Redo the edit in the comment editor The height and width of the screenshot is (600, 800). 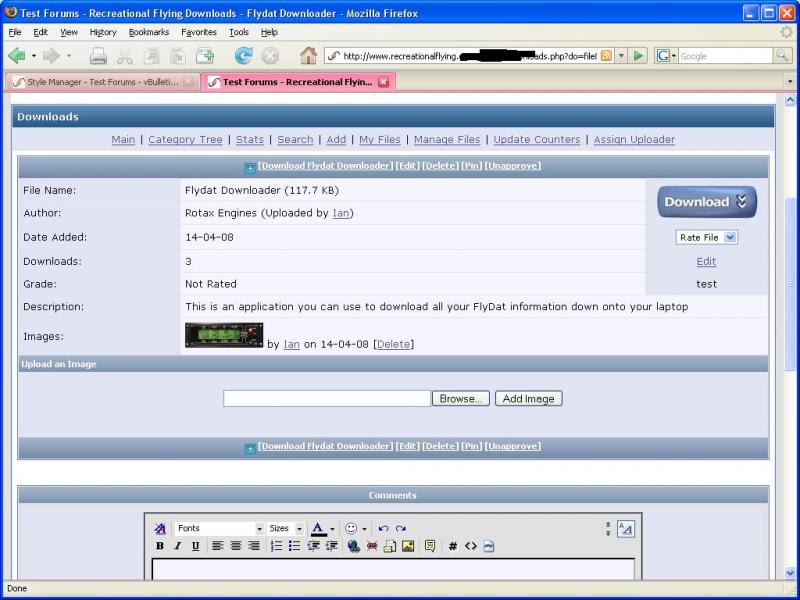pos(401,529)
